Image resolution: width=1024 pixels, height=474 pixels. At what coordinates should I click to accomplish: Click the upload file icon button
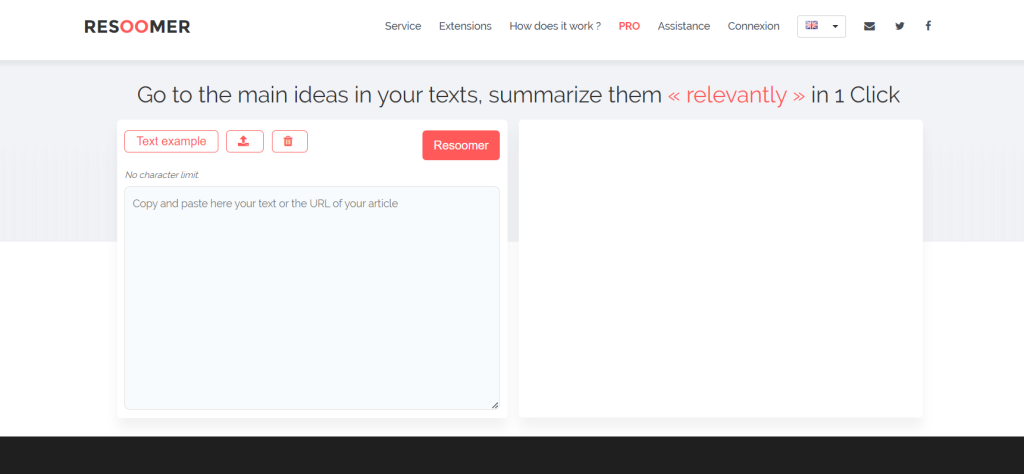click(244, 142)
